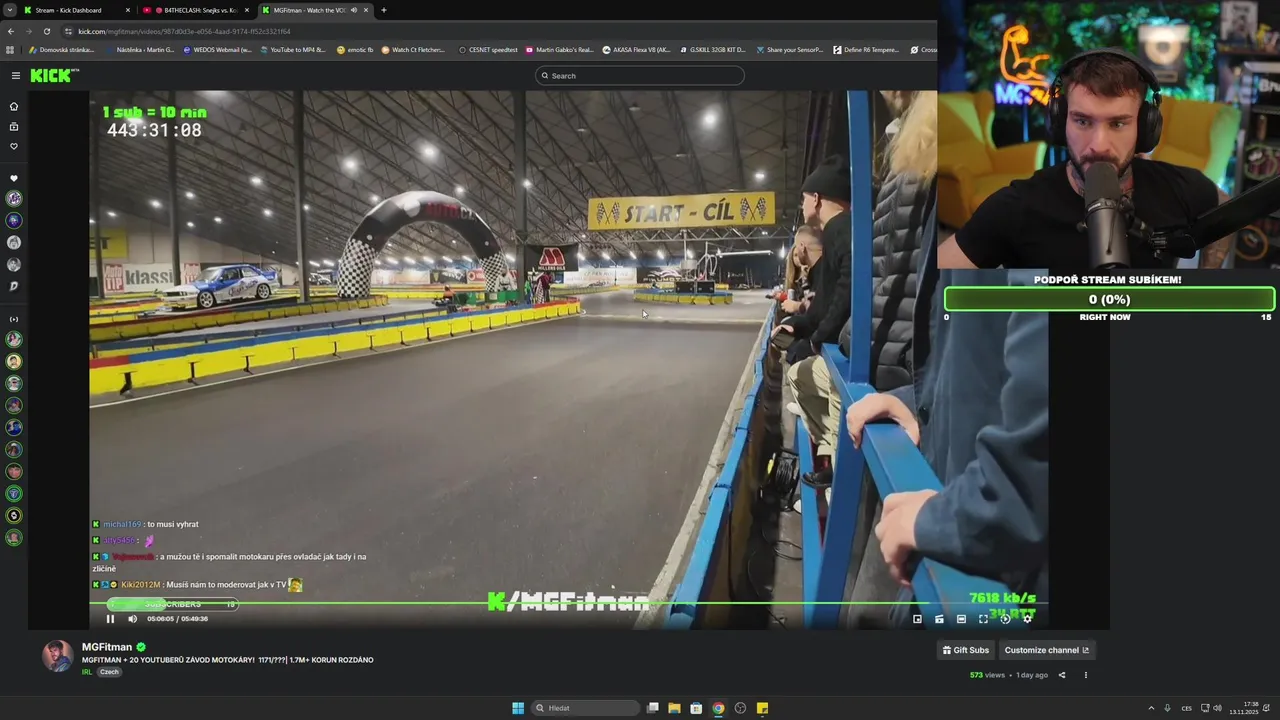This screenshot has height=720, width=1280.
Task: Focus the Kick search field
Action: coord(640,76)
